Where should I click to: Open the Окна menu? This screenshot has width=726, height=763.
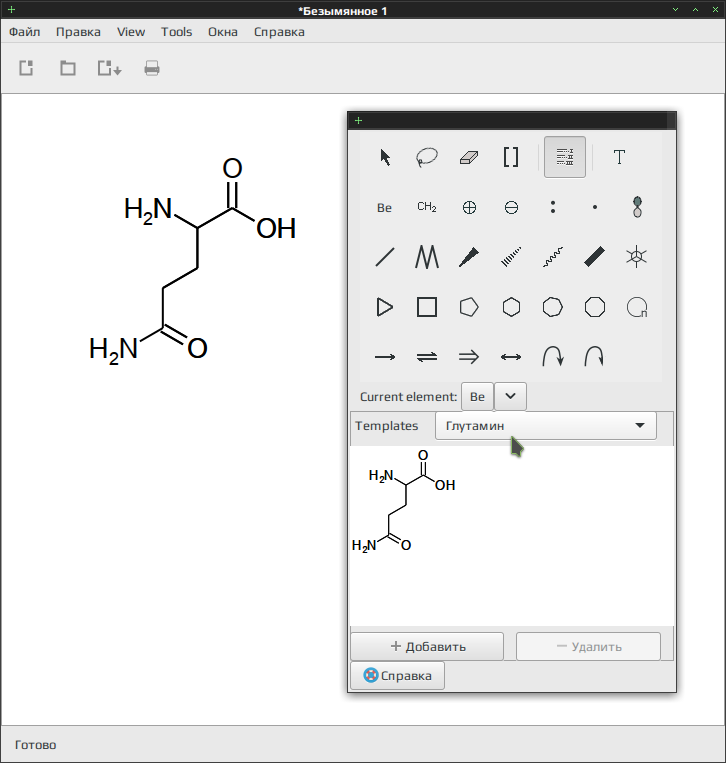click(223, 32)
